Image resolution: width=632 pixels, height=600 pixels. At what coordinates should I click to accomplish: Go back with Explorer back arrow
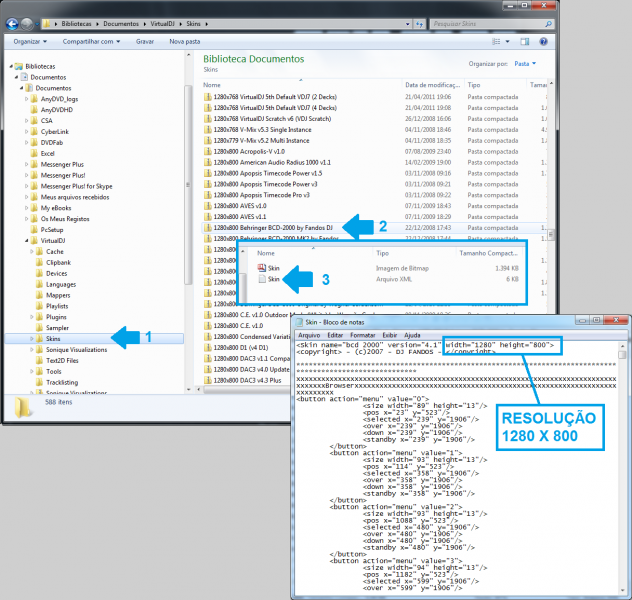(x=12, y=24)
